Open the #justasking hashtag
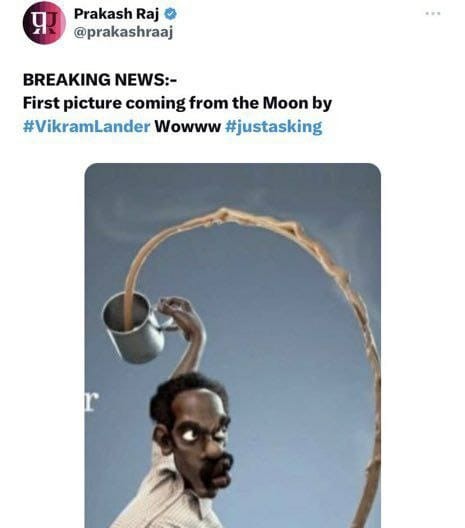The width and height of the screenshot is (465, 528). point(273,127)
